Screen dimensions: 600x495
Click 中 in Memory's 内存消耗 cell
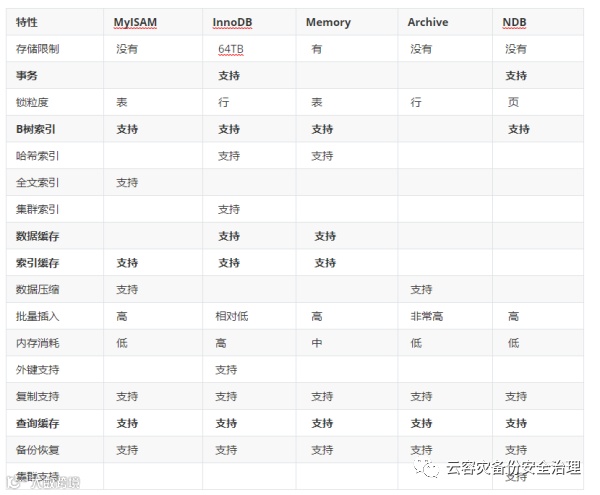click(x=316, y=343)
